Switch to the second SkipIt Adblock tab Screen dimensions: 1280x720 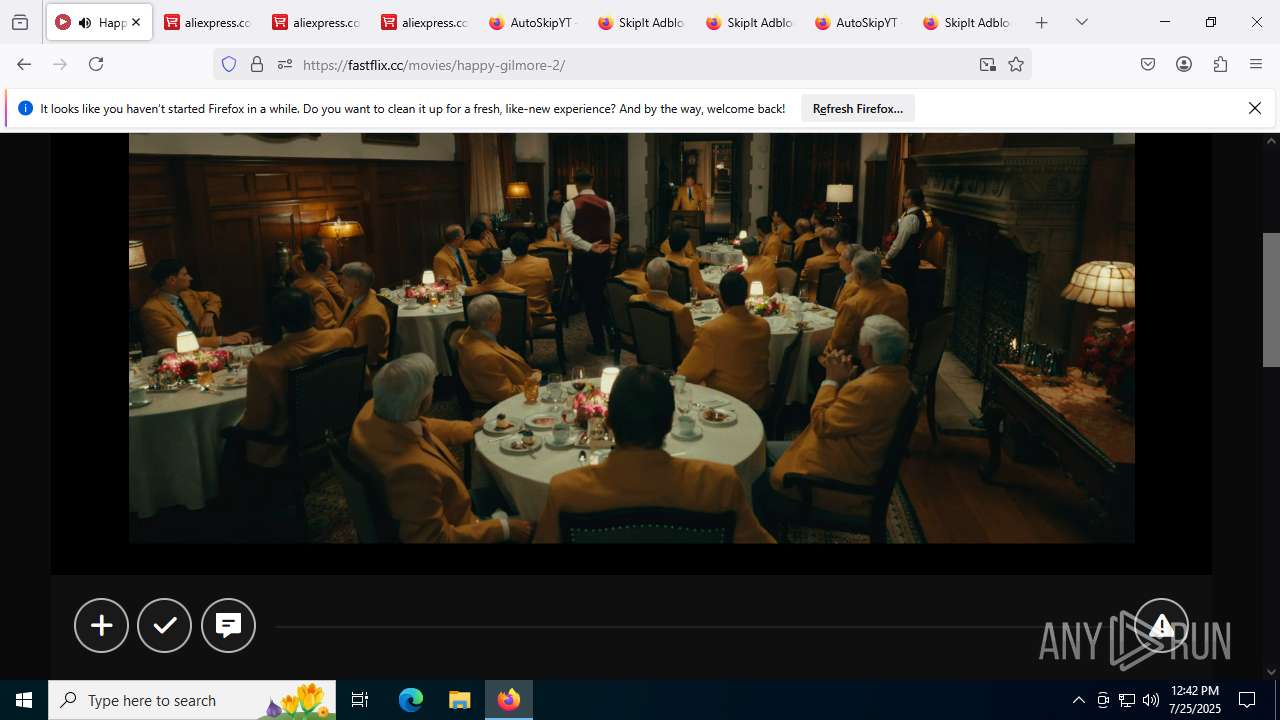[x=751, y=22]
